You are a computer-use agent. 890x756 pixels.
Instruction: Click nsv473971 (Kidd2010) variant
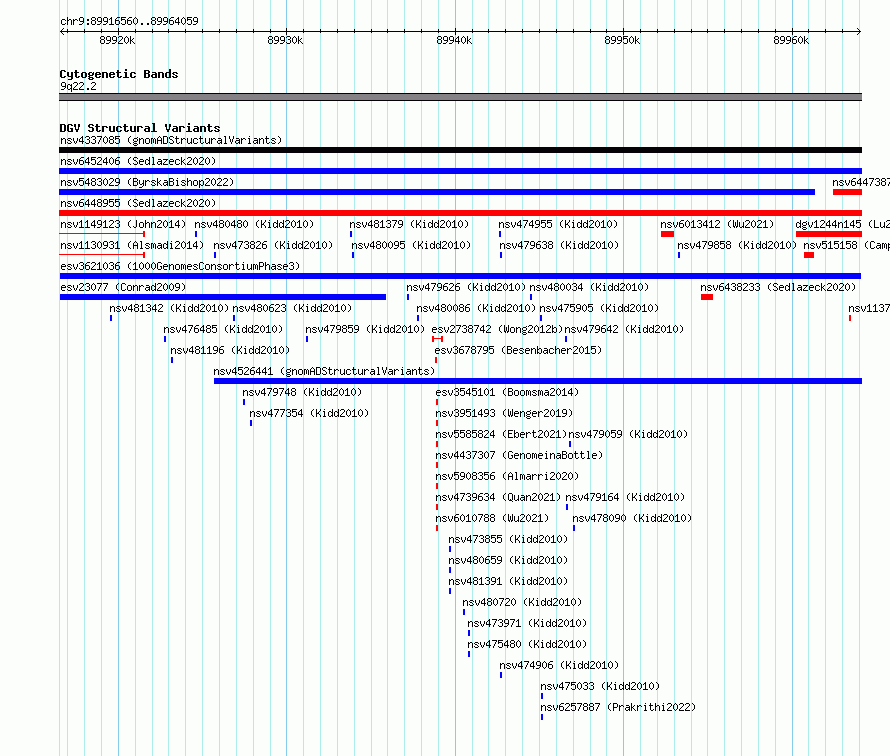click(x=527, y=623)
